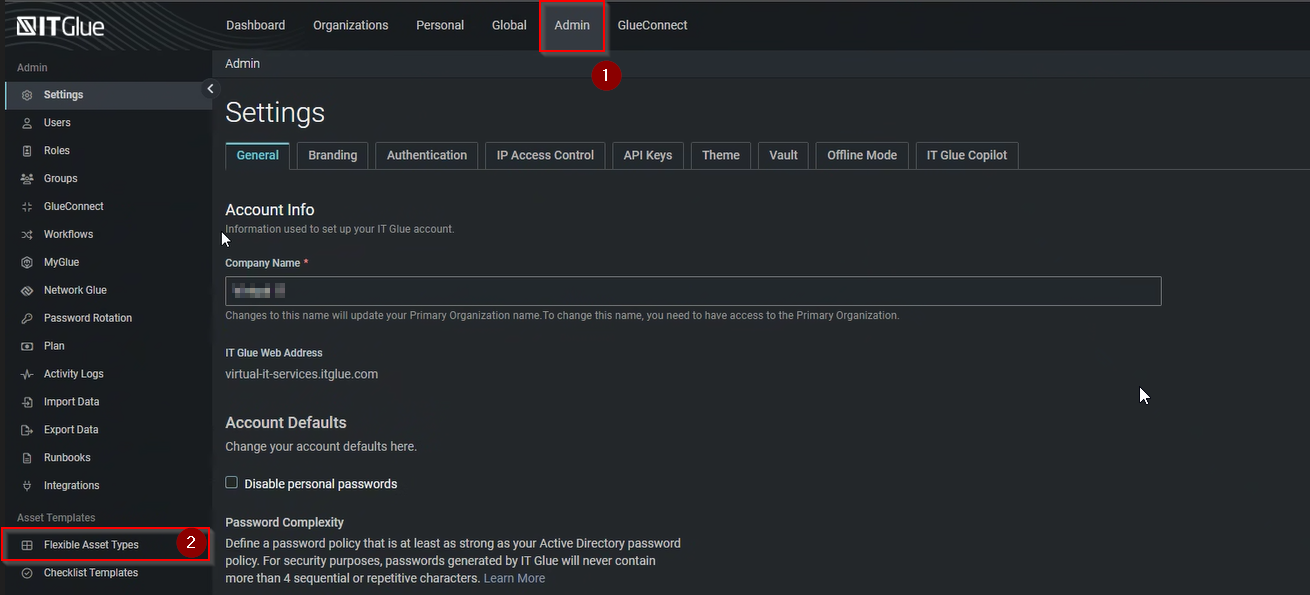Viewport: 1310px width, 595px height.
Task: Open the Dashboard menu
Action: tap(255, 25)
